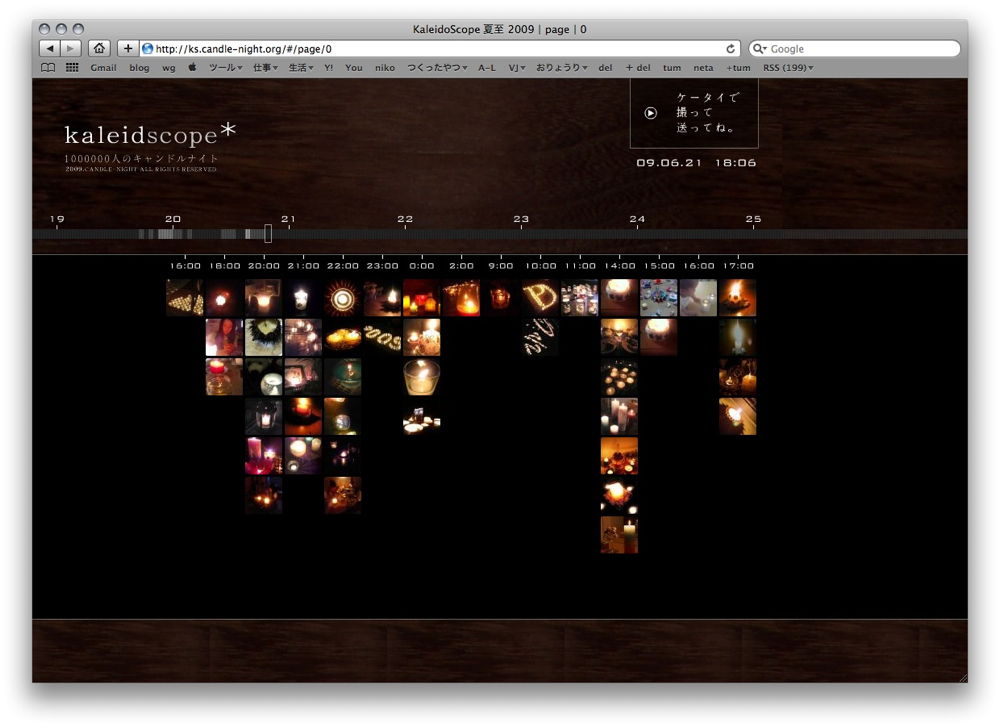The image size is (1000, 727).
Task: Click the 20:00 column header
Action: (x=264, y=266)
